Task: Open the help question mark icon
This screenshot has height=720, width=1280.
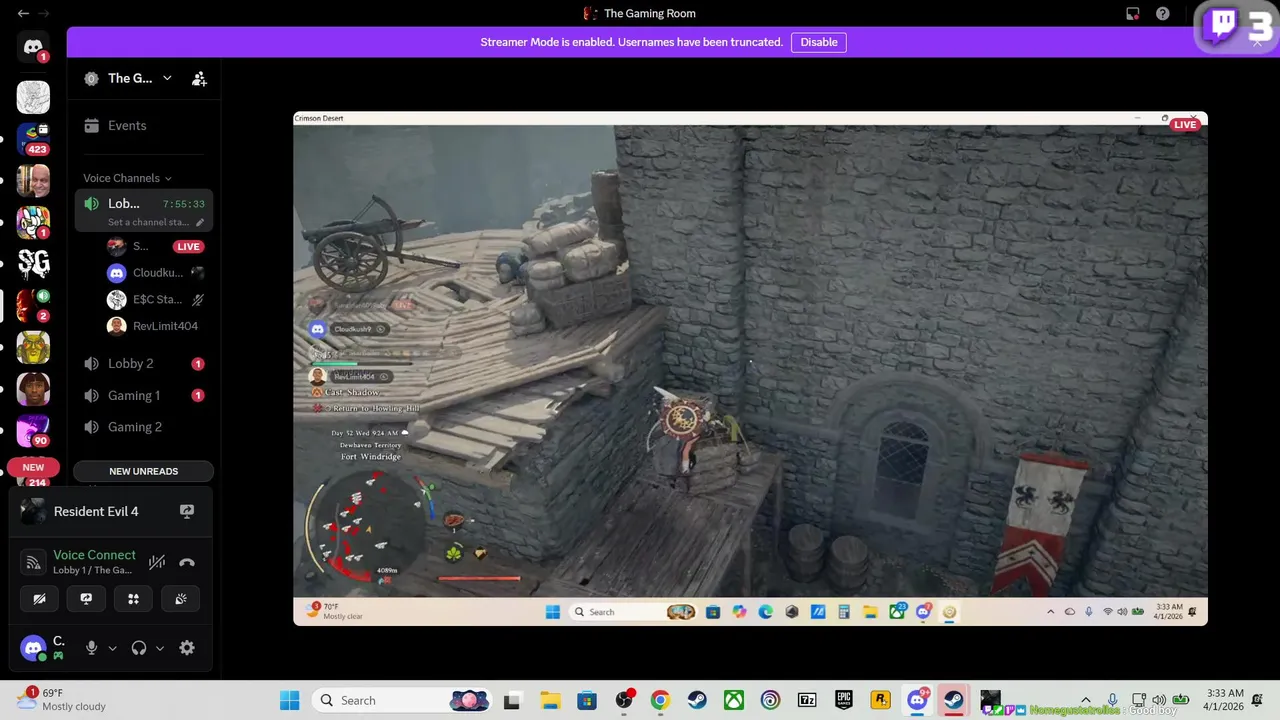Action: point(1163,14)
